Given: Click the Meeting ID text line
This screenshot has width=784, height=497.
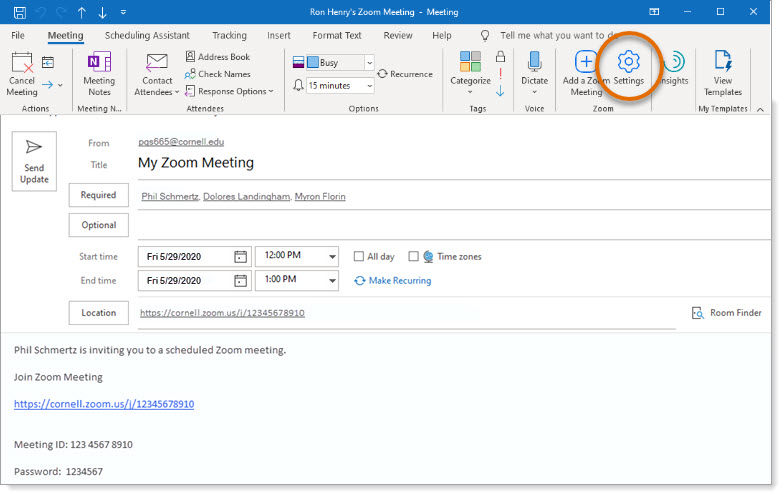Looking at the screenshot, I should pos(73,444).
